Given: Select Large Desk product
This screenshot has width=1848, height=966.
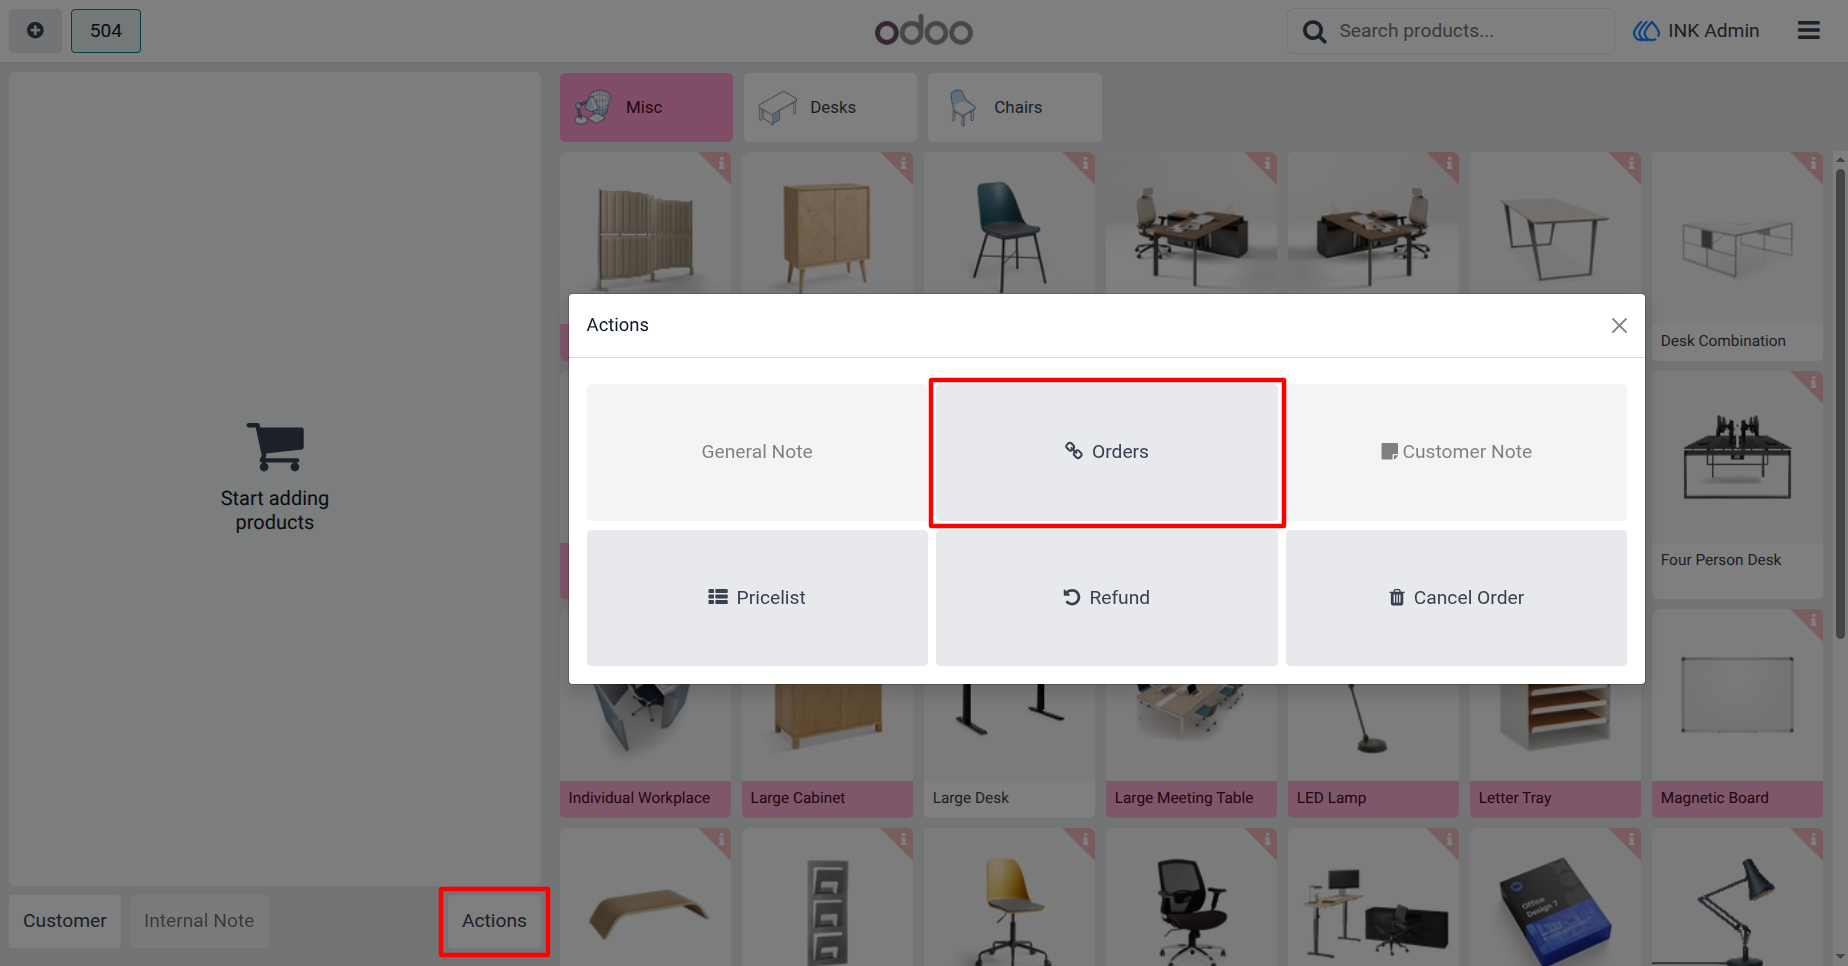Looking at the screenshot, I should [1009, 750].
